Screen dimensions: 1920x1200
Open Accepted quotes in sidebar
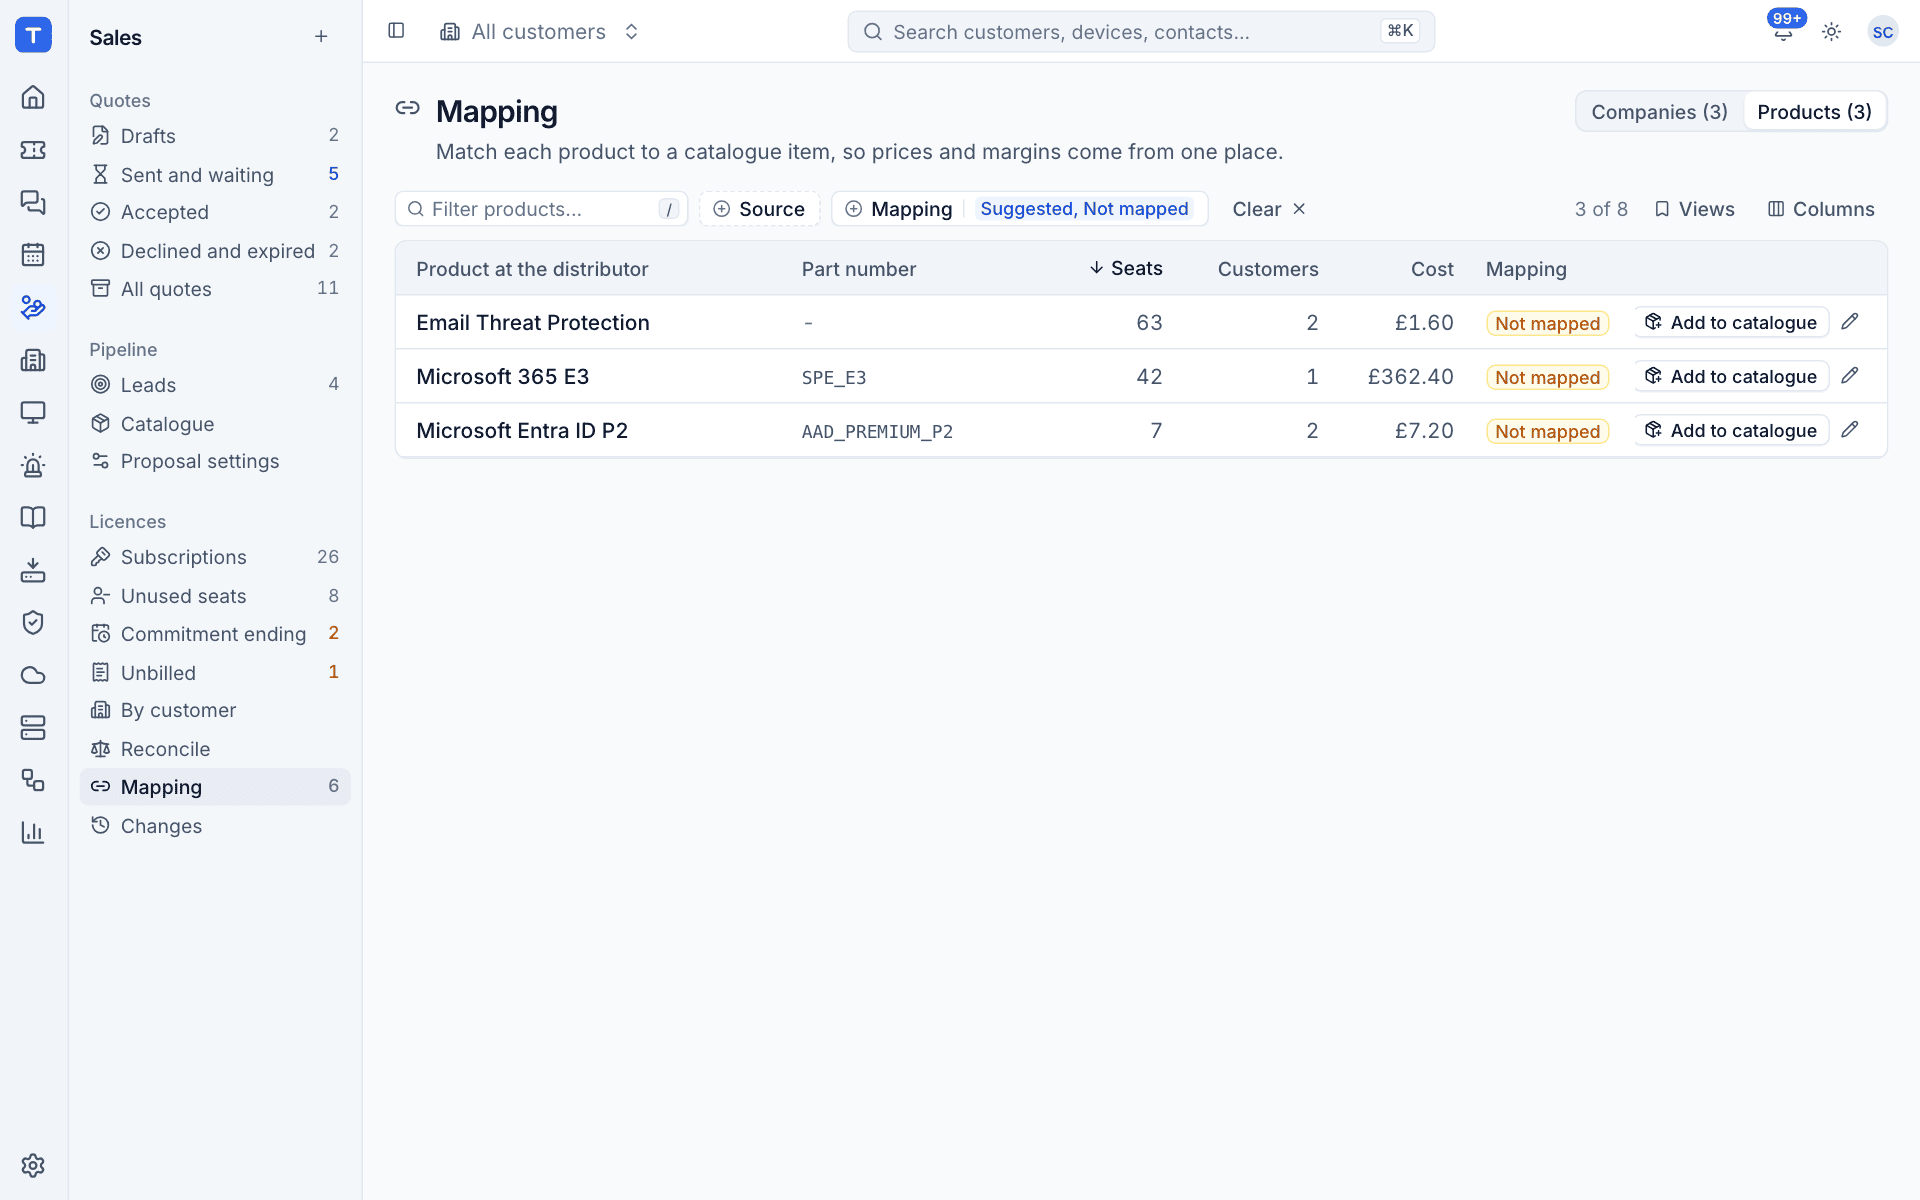point(215,212)
